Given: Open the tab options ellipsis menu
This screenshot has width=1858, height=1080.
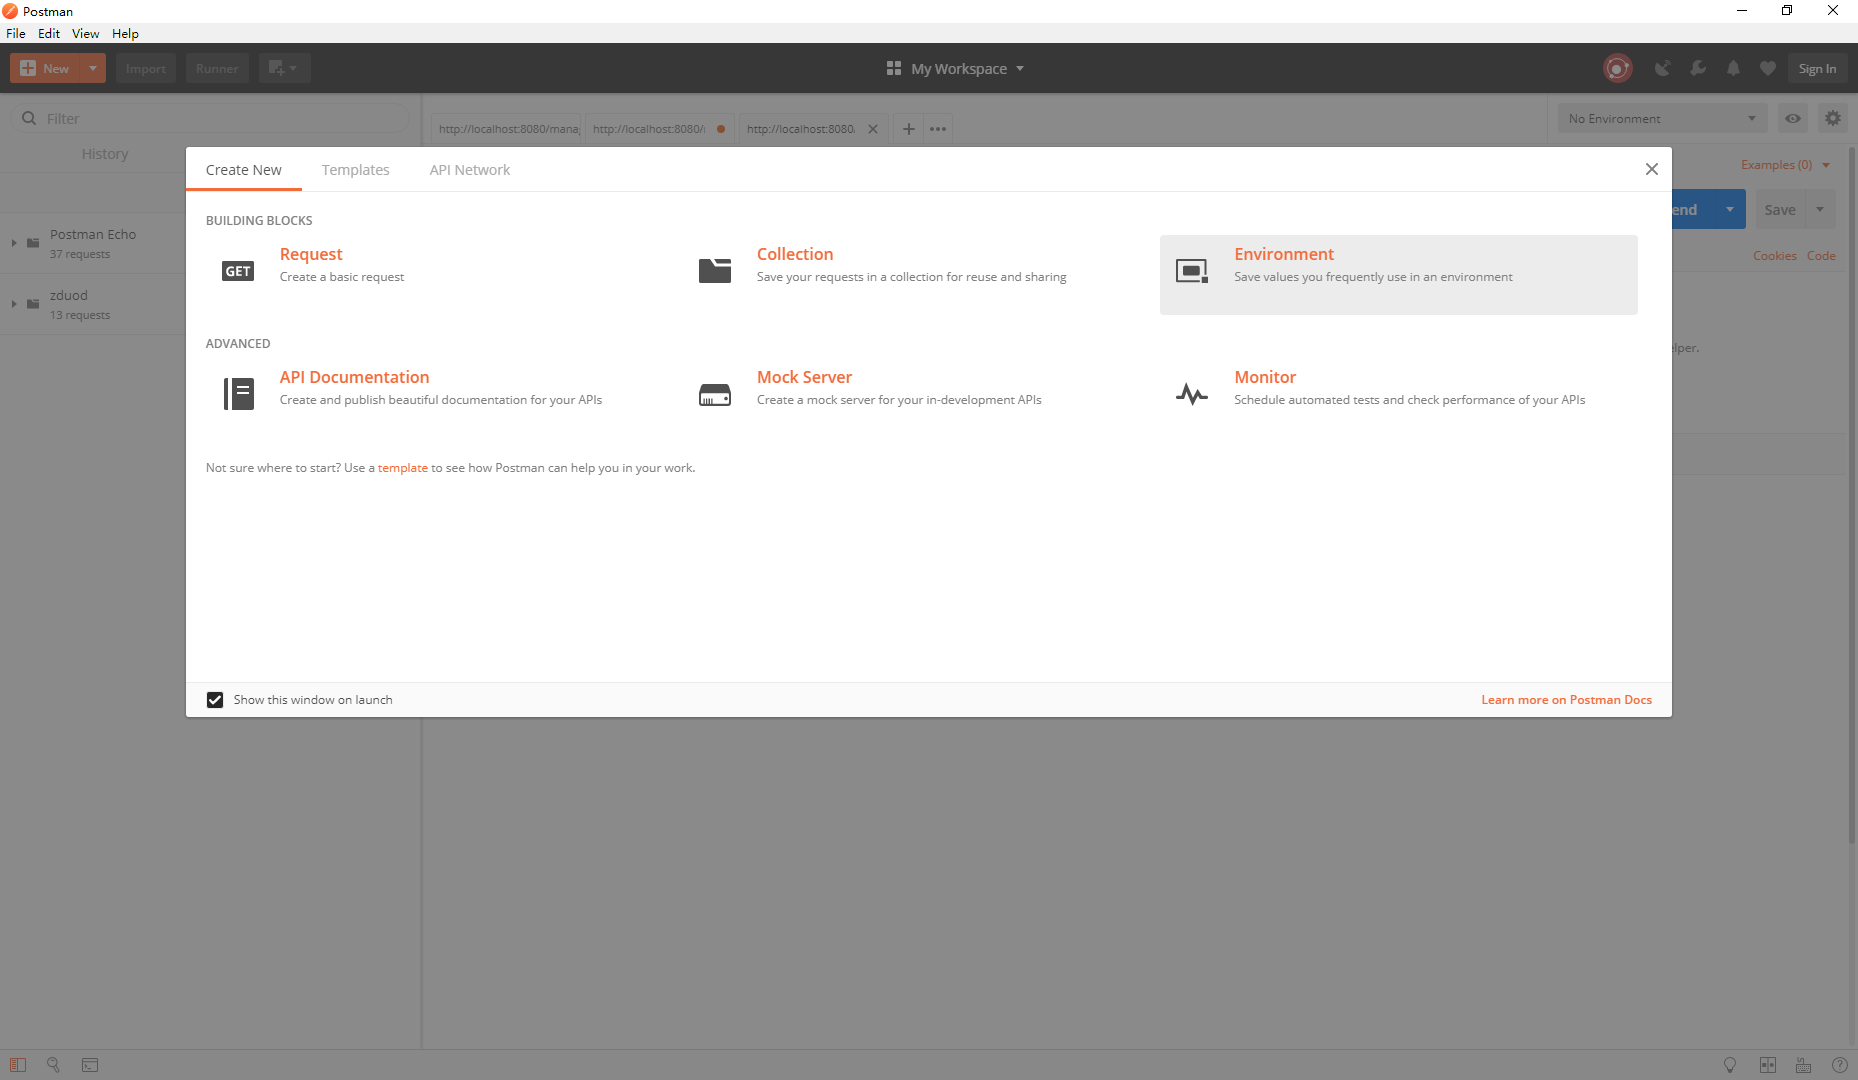Looking at the screenshot, I should click(938, 129).
